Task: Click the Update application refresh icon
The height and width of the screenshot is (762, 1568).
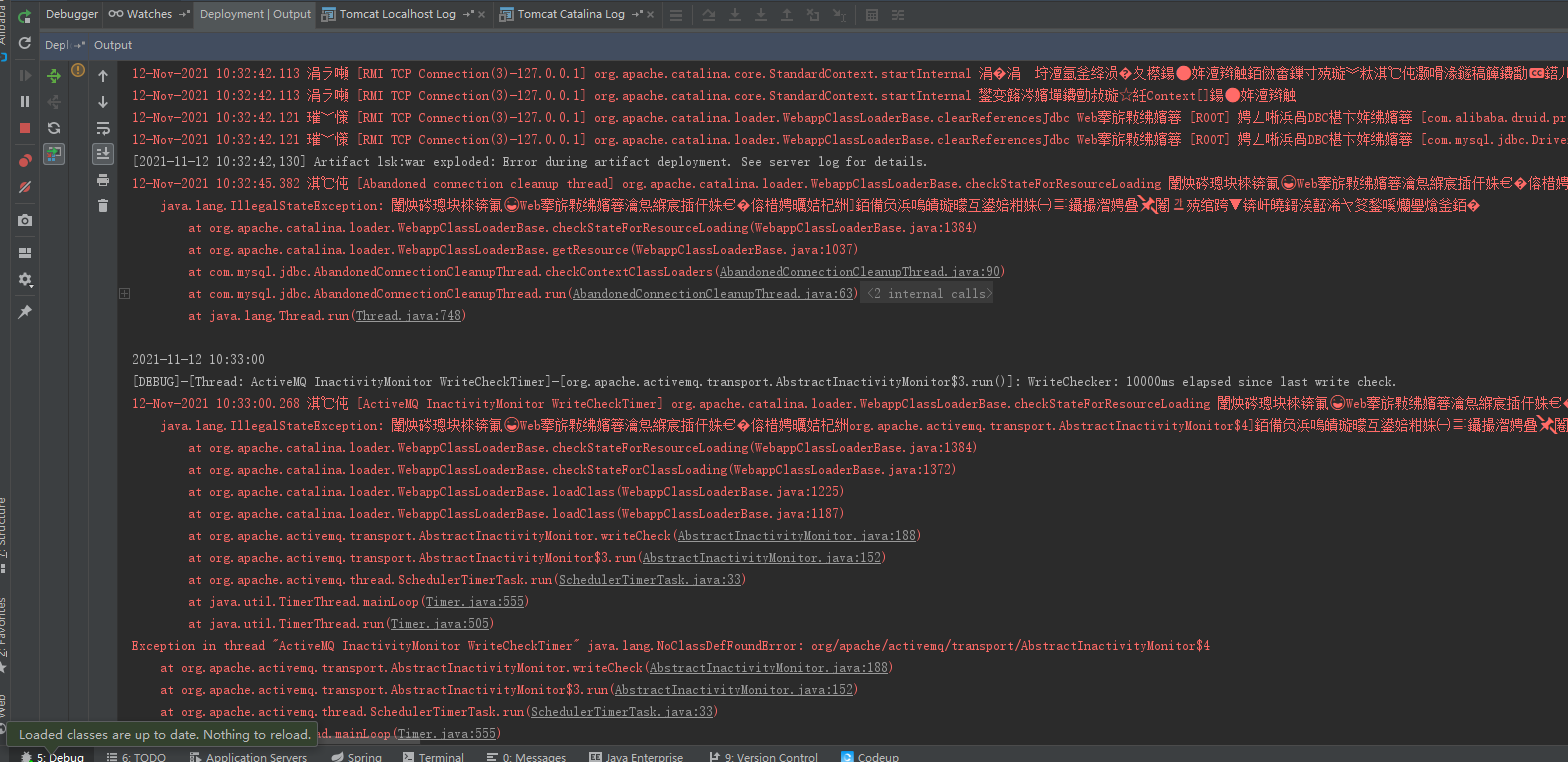Action: (x=25, y=44)
